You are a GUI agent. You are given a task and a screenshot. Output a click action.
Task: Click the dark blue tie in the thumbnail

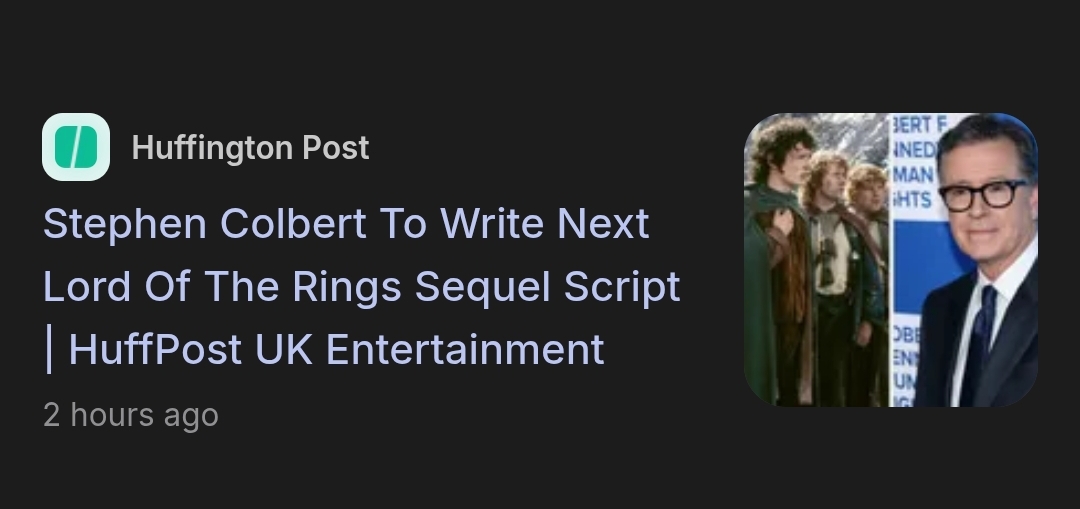[978, 344]
